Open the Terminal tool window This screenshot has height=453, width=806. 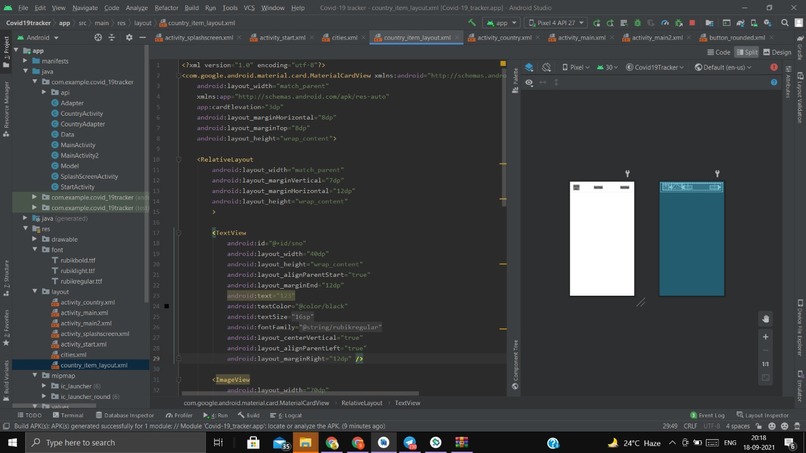[x=68, y=415]
